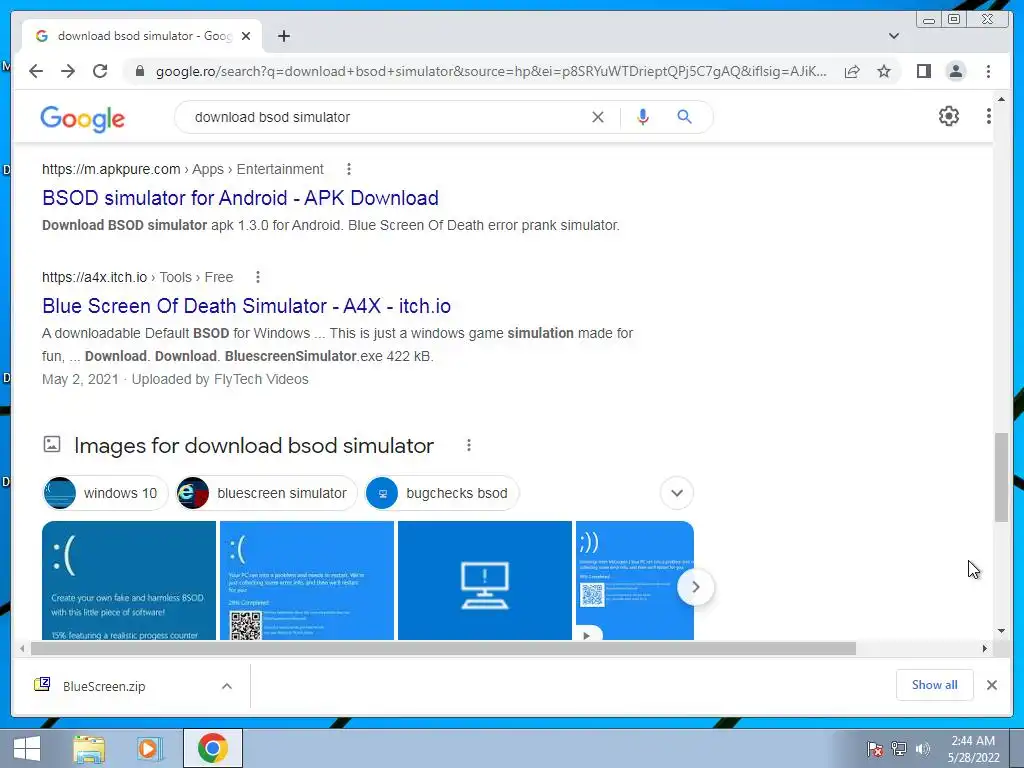The image size is (1024, 768).
Task: Show next images with carousel arrow
Action: coord(696,587)
